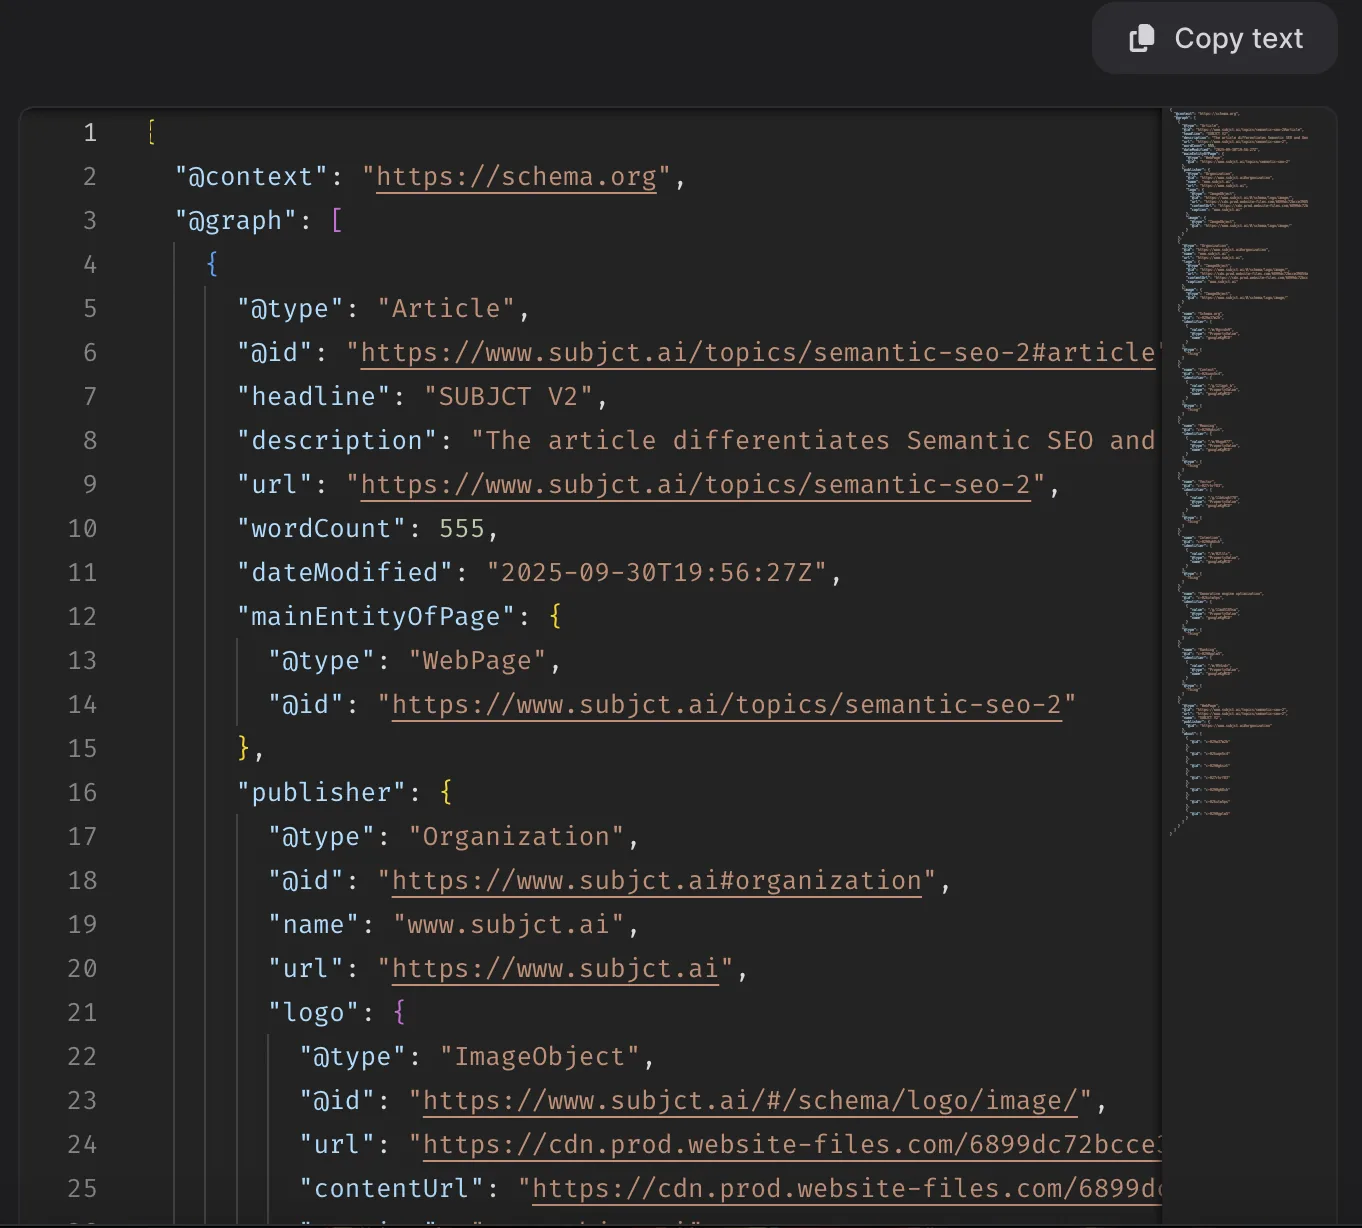Image resolution: width=1362 pixels, height=1228 pixels.
Task: Click the opening bracket after "@graph"
Action: [337, 221]
